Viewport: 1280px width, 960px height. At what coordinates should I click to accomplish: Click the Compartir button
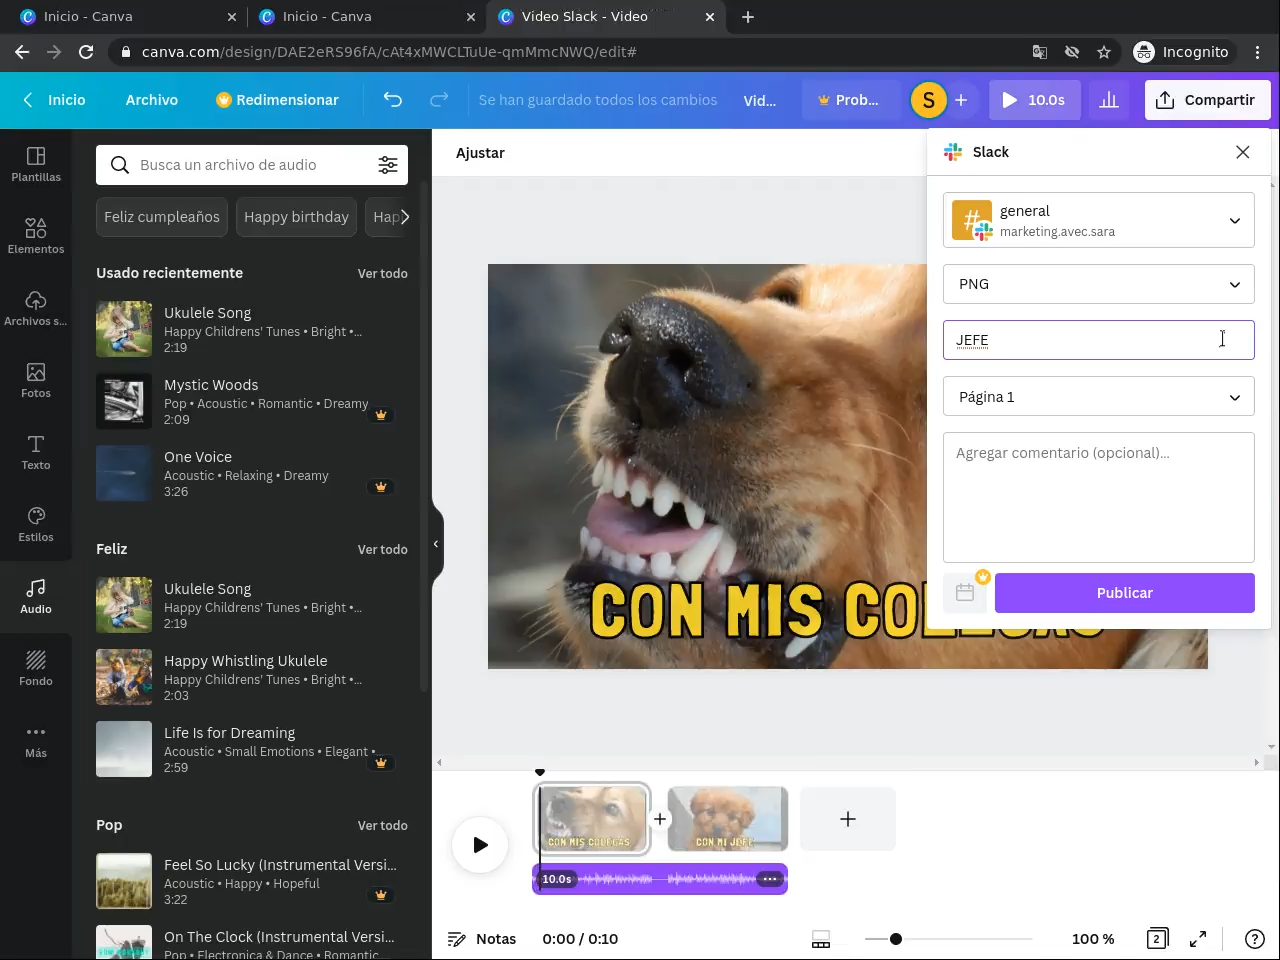(x=1207, y=100)
